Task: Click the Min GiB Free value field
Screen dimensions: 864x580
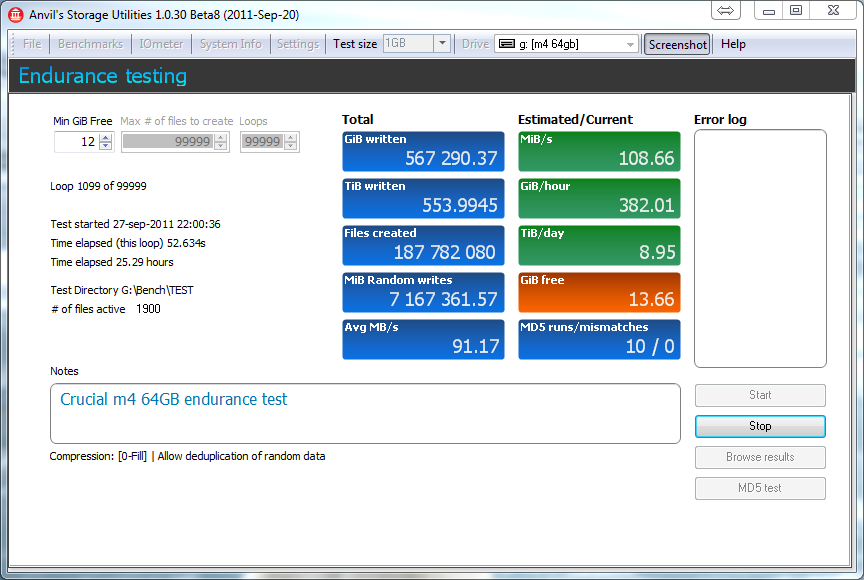Action: (77, 142)
